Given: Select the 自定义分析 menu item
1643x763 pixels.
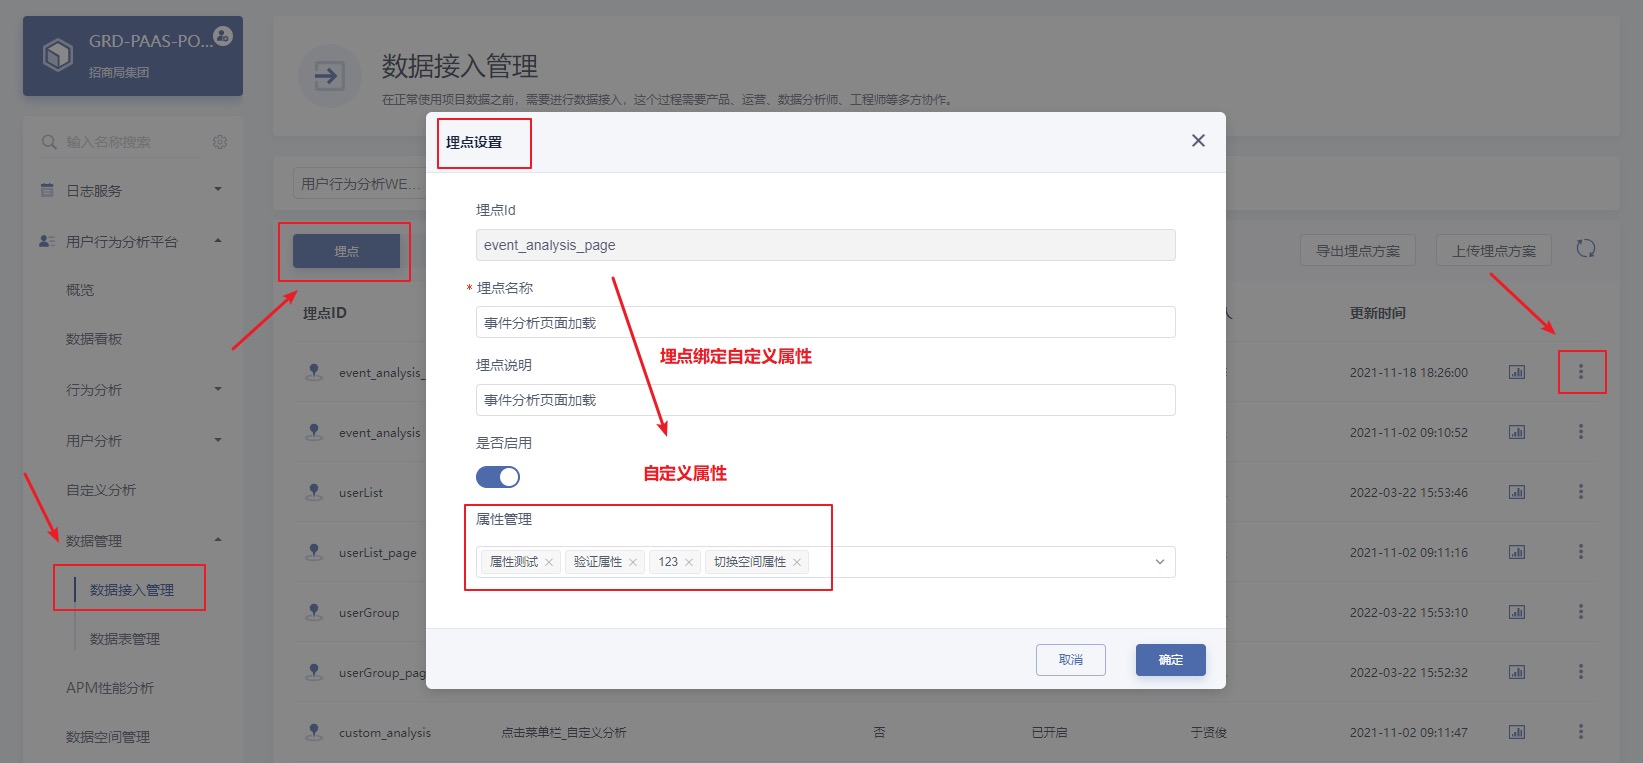Looking at the screenshot, I should (x=101, y=490).
